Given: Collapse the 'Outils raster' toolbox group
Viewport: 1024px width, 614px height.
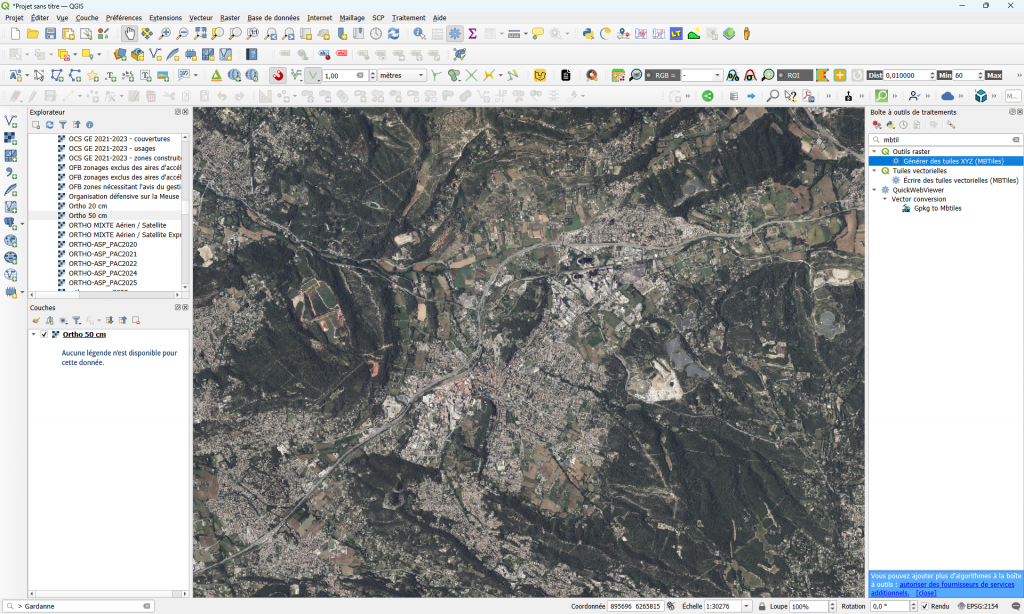Looking at the screenshot, I should coord(874,151).
